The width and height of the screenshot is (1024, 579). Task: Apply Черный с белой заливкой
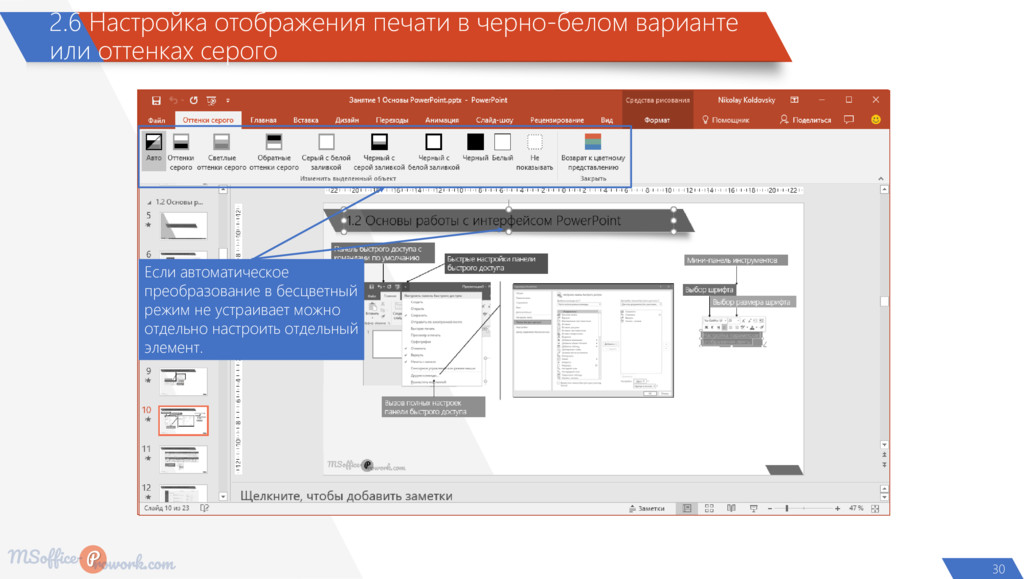434,152
